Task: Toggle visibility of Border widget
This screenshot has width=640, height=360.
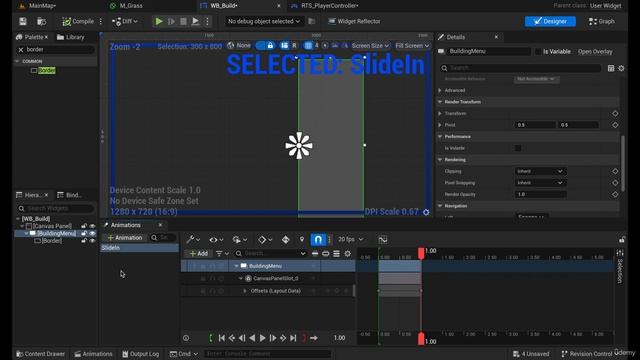Action: (x=92, y=241)
